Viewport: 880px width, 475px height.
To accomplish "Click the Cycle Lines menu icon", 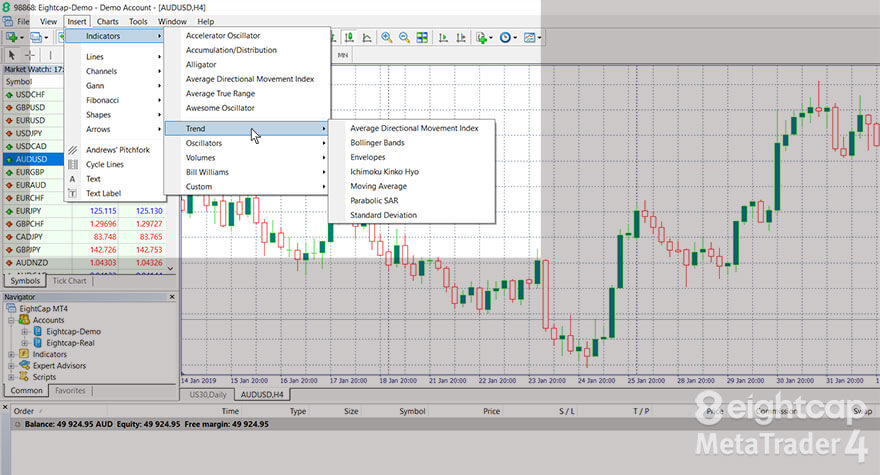I will coord(73,165).
